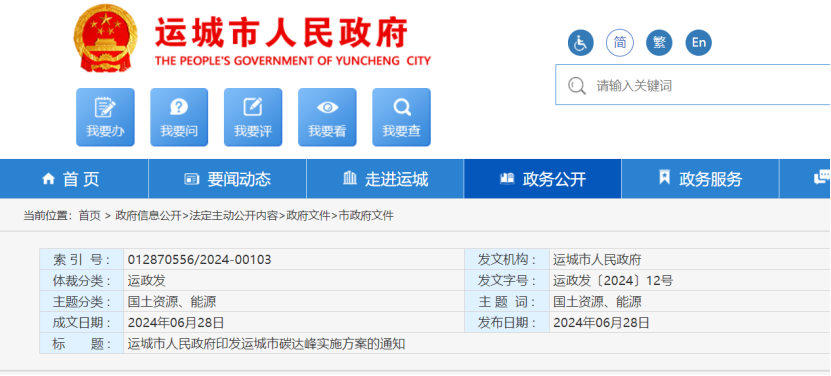Switch to Simplified Chinese 简 button
This screenshot has height=376, width=831.
(620, 43)
